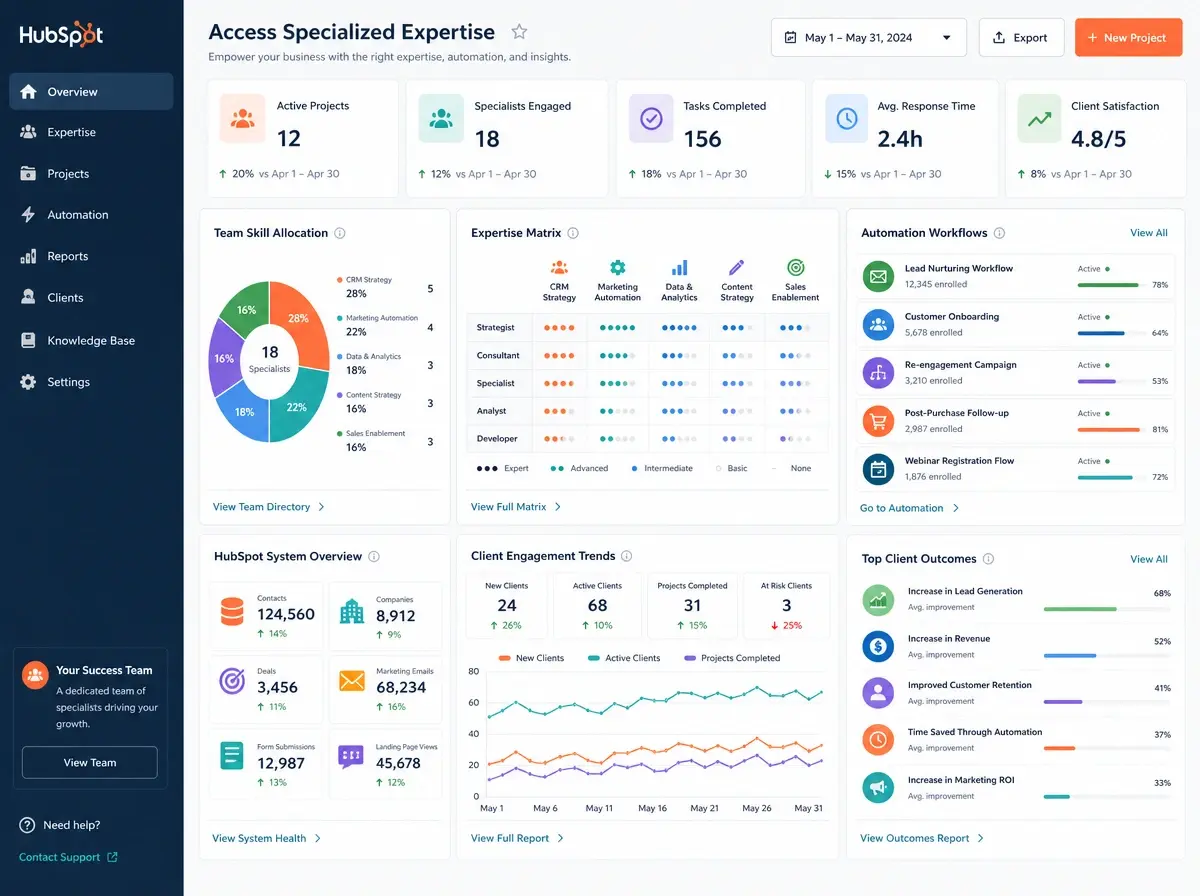Viewport: 1200px width, 896px height.
Task: Click the favorite star next to page title
Action: [518, 32]
